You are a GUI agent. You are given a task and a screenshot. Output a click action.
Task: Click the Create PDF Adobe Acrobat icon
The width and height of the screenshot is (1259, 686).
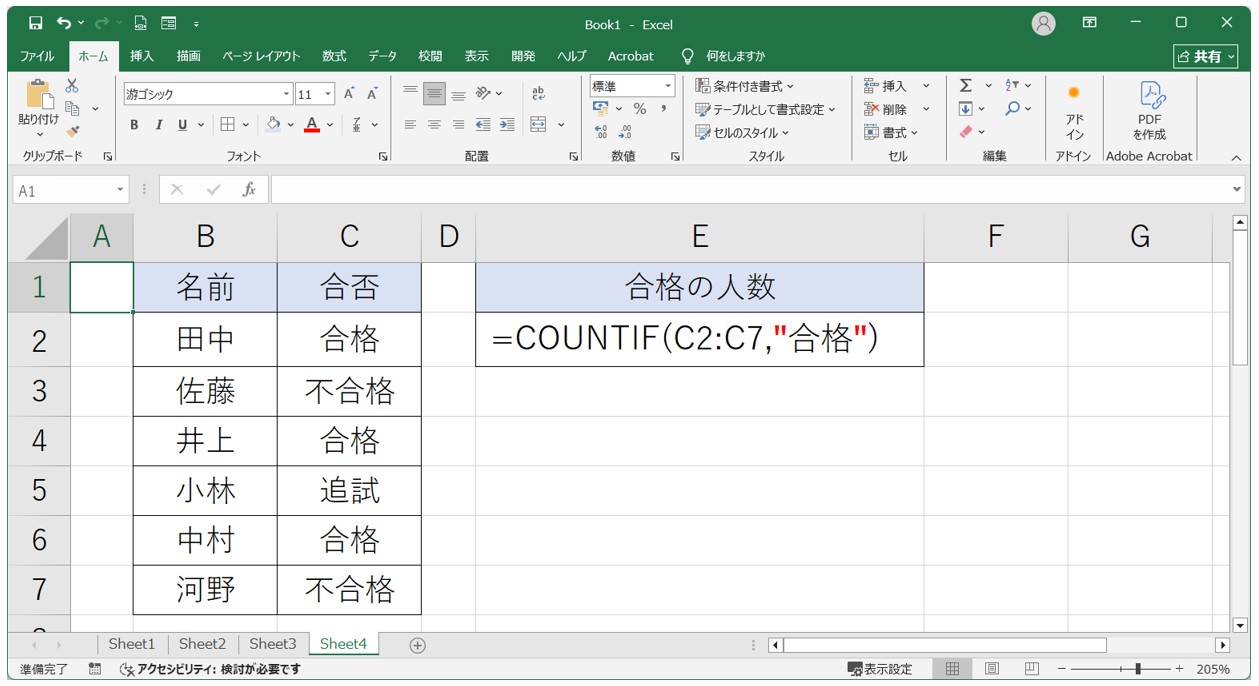[x=1149, y=110]
